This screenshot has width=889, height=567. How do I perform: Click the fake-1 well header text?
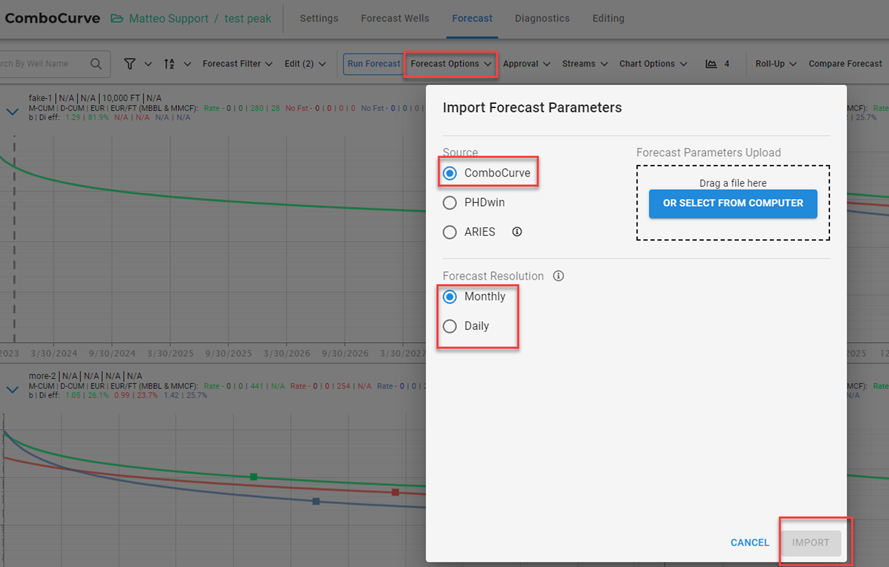(95, 98)
